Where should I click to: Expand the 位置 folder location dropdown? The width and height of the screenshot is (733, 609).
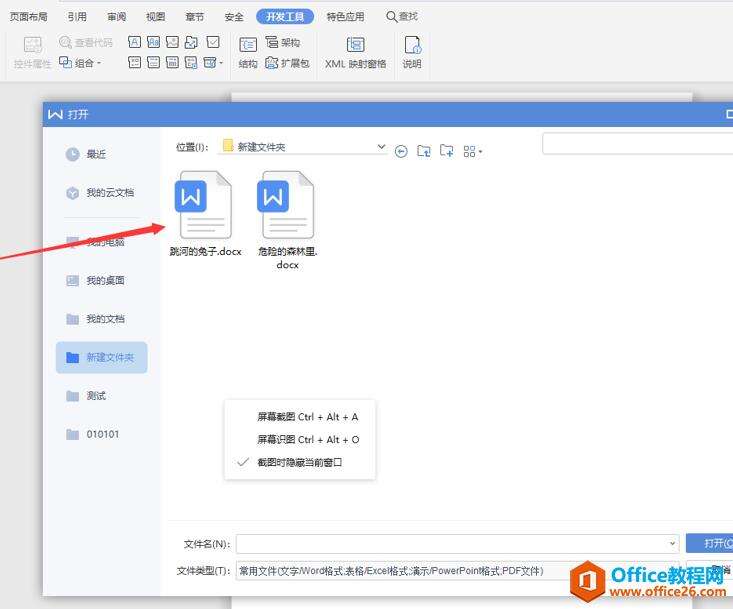pos(381,147)
